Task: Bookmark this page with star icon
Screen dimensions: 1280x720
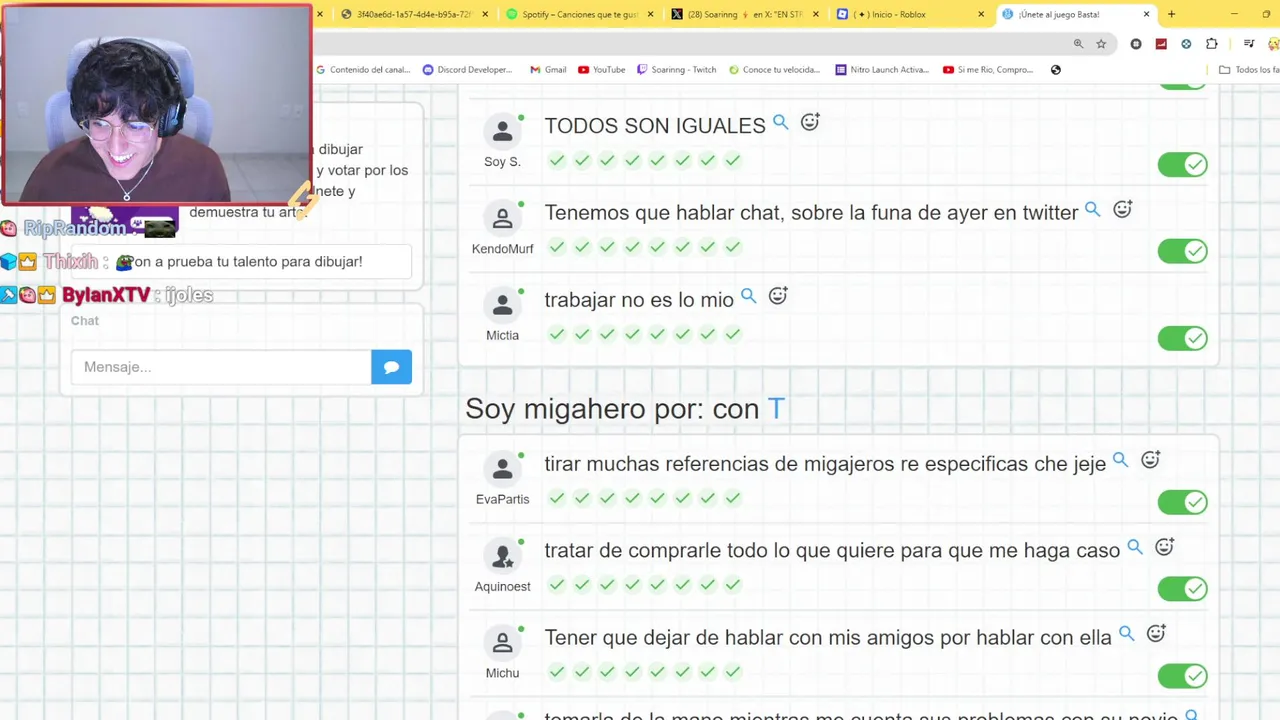Action: 1101,44
